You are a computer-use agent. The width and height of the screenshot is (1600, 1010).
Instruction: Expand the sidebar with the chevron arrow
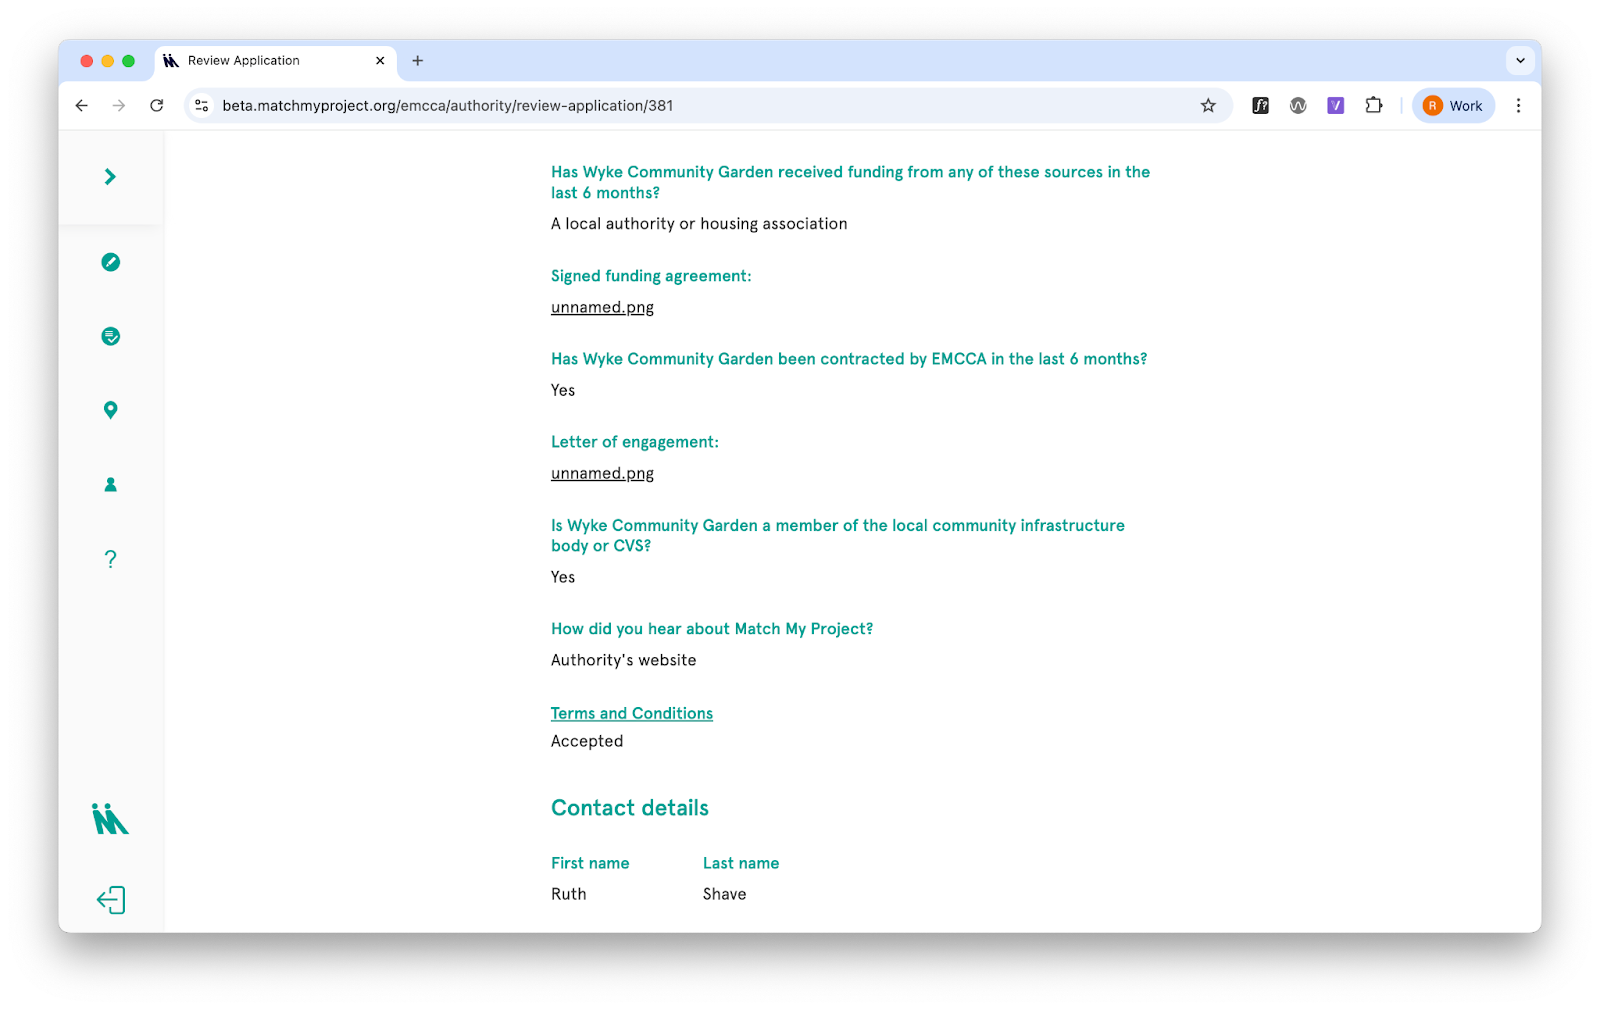pos(110,177)
